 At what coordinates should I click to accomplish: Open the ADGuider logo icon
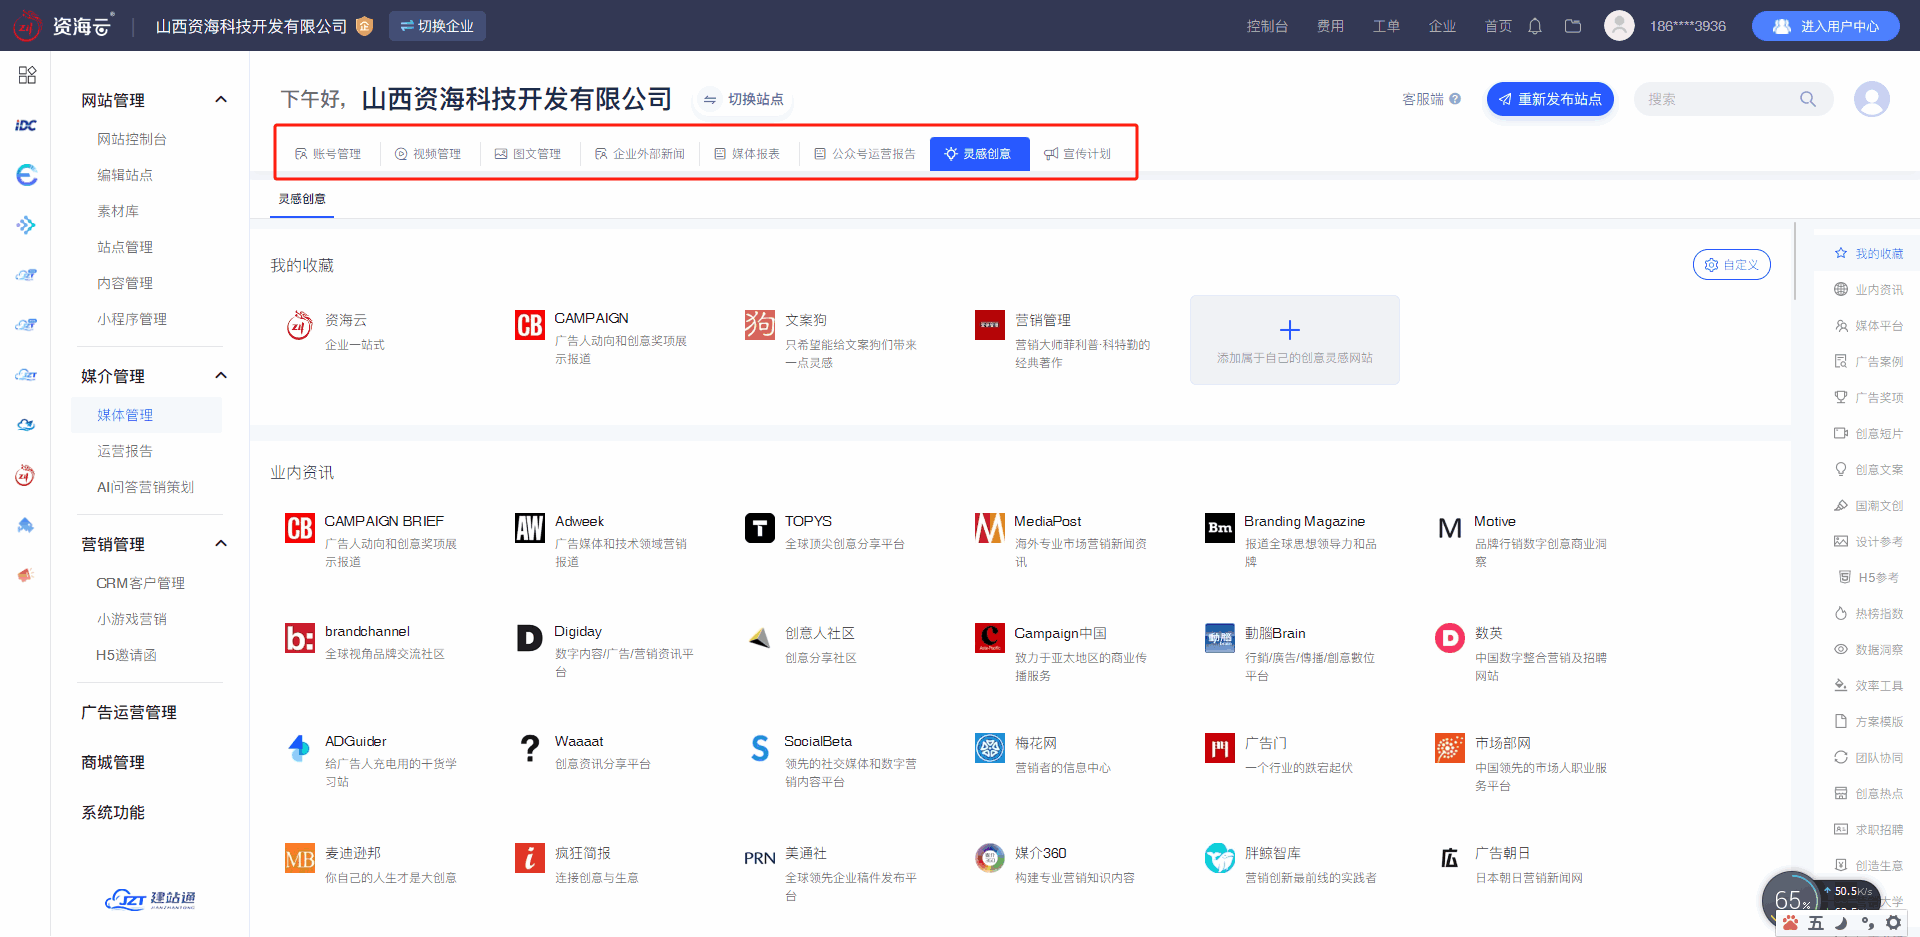coord(300,747)
